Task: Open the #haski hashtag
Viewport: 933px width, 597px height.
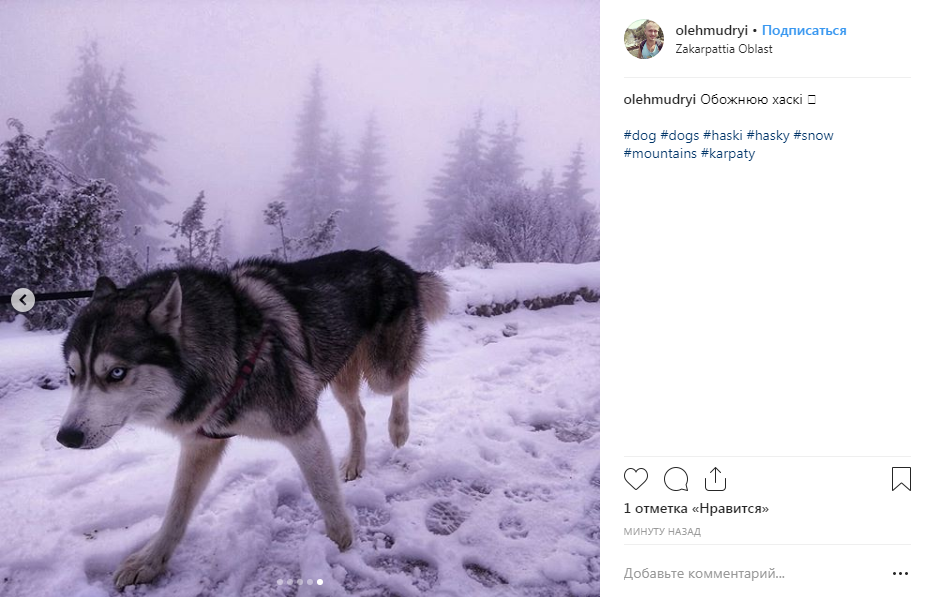Action: click(x=722, y=135)
